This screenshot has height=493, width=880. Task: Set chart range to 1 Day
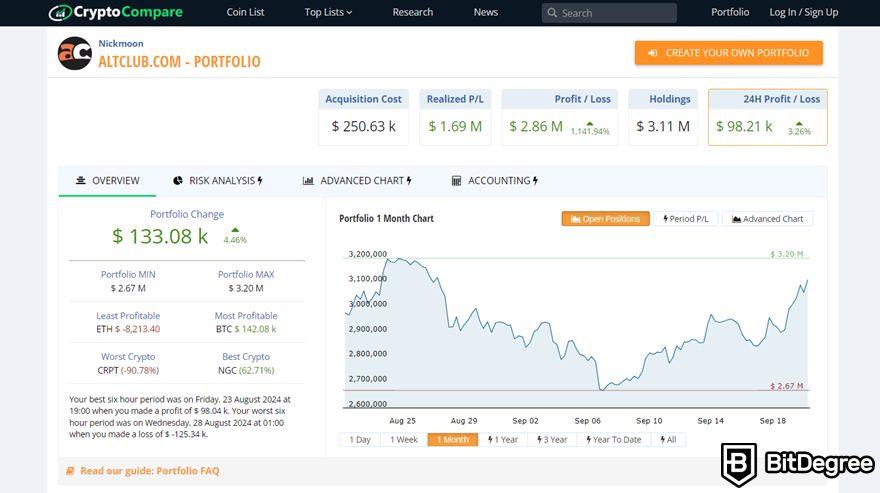[360, 440]
